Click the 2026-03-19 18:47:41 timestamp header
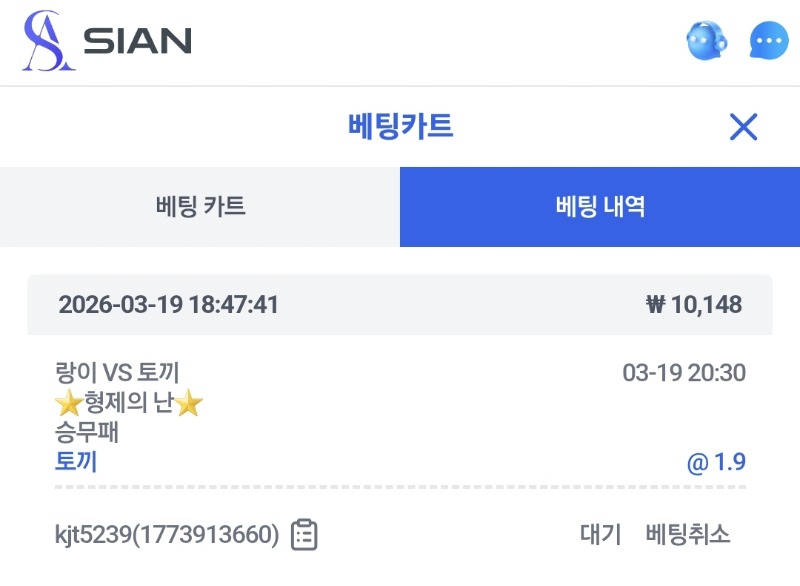Image resolution: width=800 pixels, height=586 pixels. (168, 305)
